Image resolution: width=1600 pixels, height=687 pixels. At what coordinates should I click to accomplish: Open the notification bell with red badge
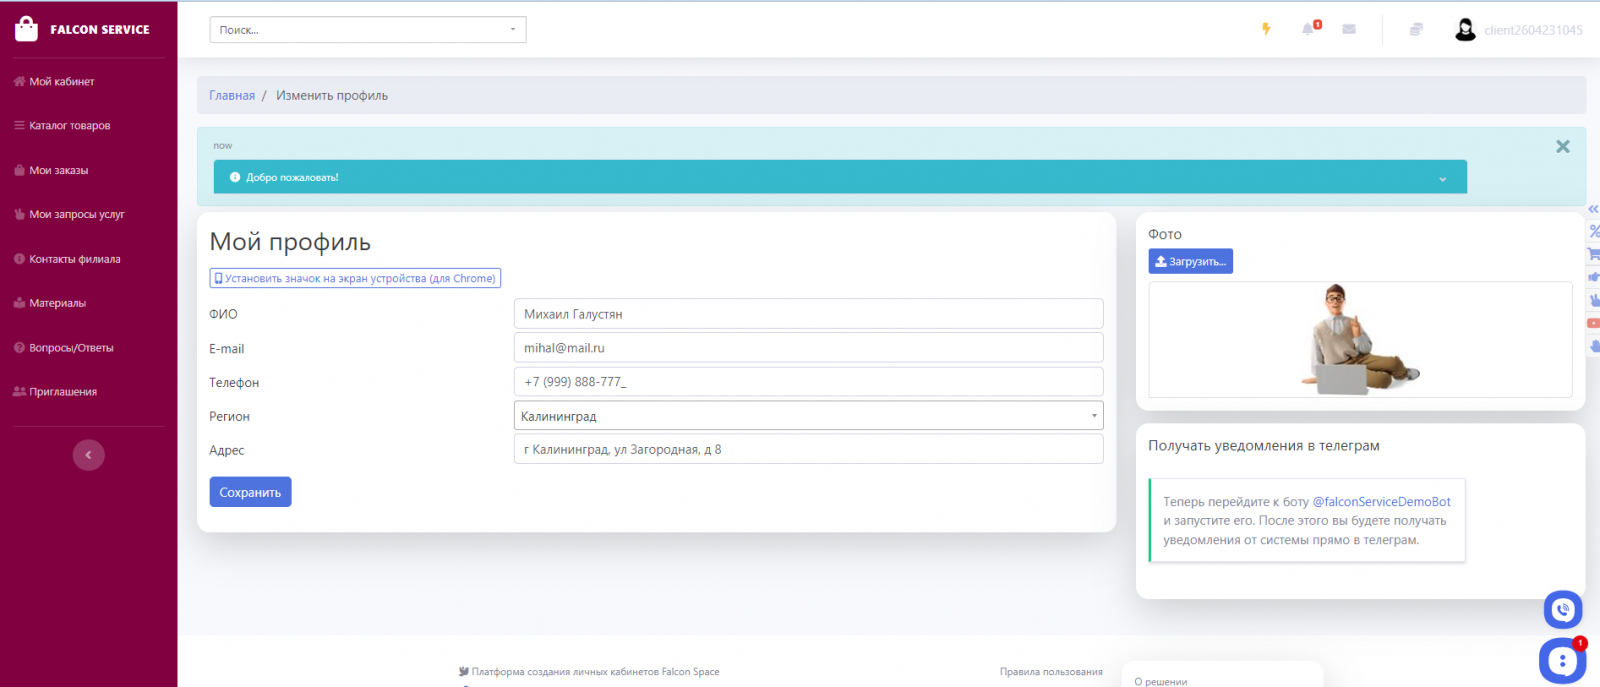(1310, 28)
